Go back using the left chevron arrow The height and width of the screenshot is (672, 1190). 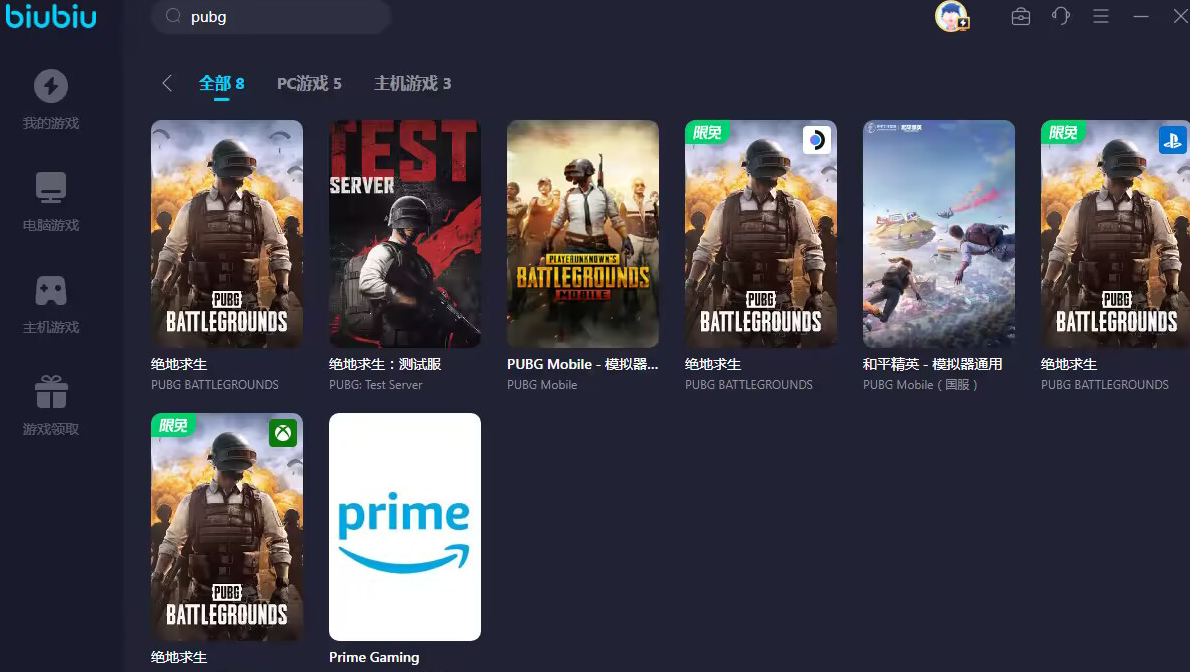pyautogui.click(x=167, y=84)
